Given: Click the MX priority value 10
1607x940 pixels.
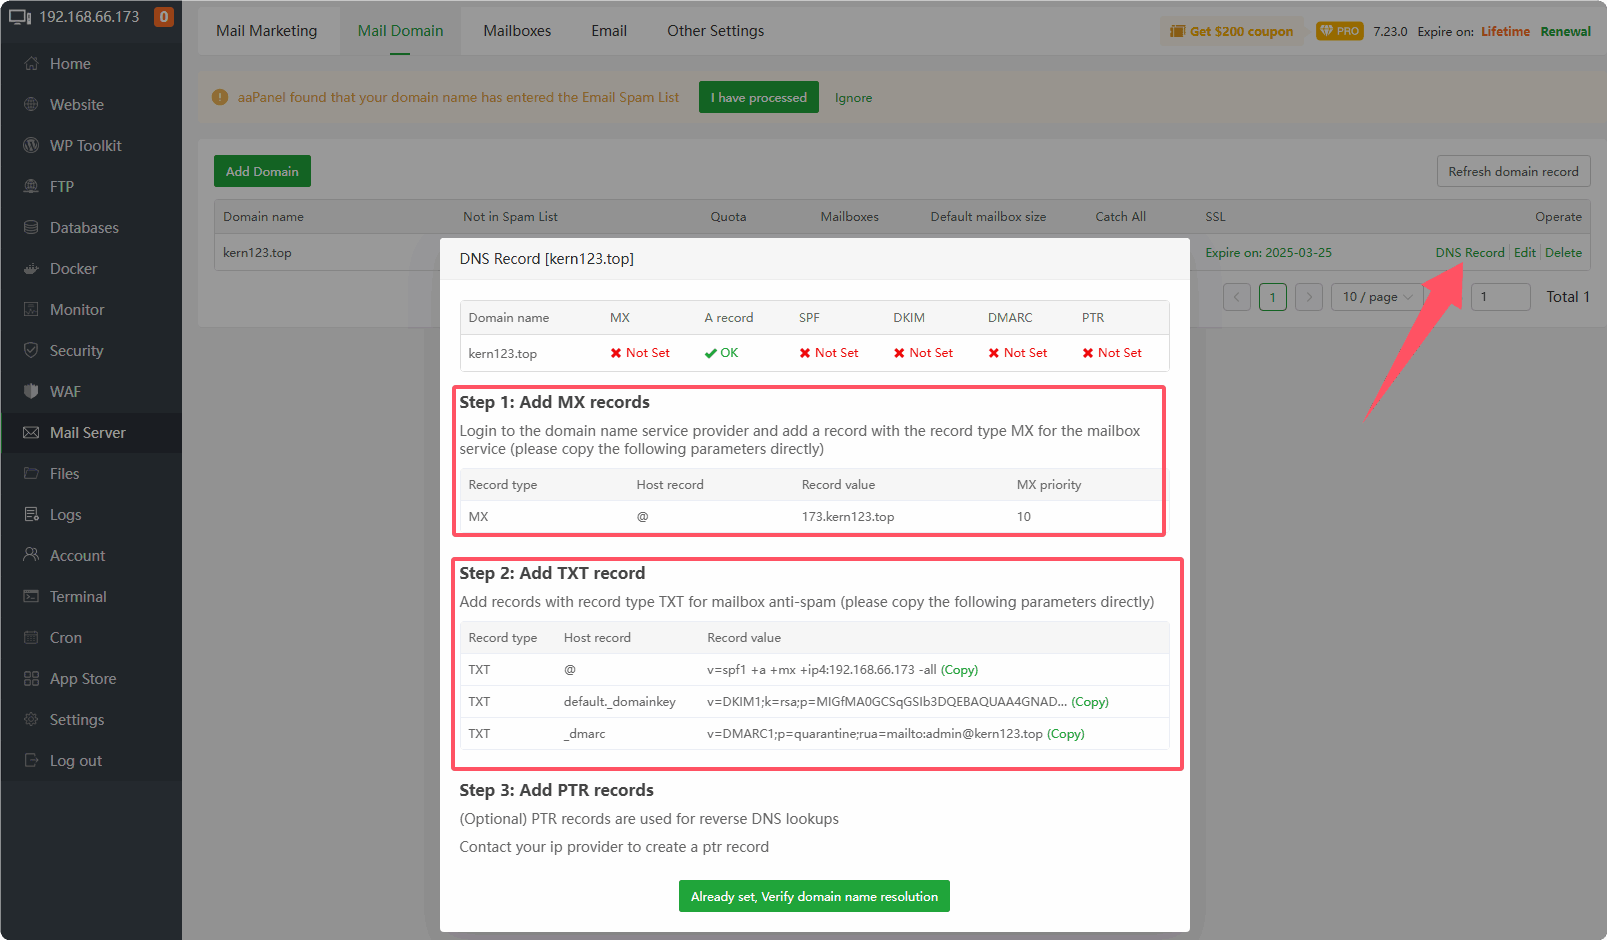Looking at the screenshot, I should pos(1024,517).
